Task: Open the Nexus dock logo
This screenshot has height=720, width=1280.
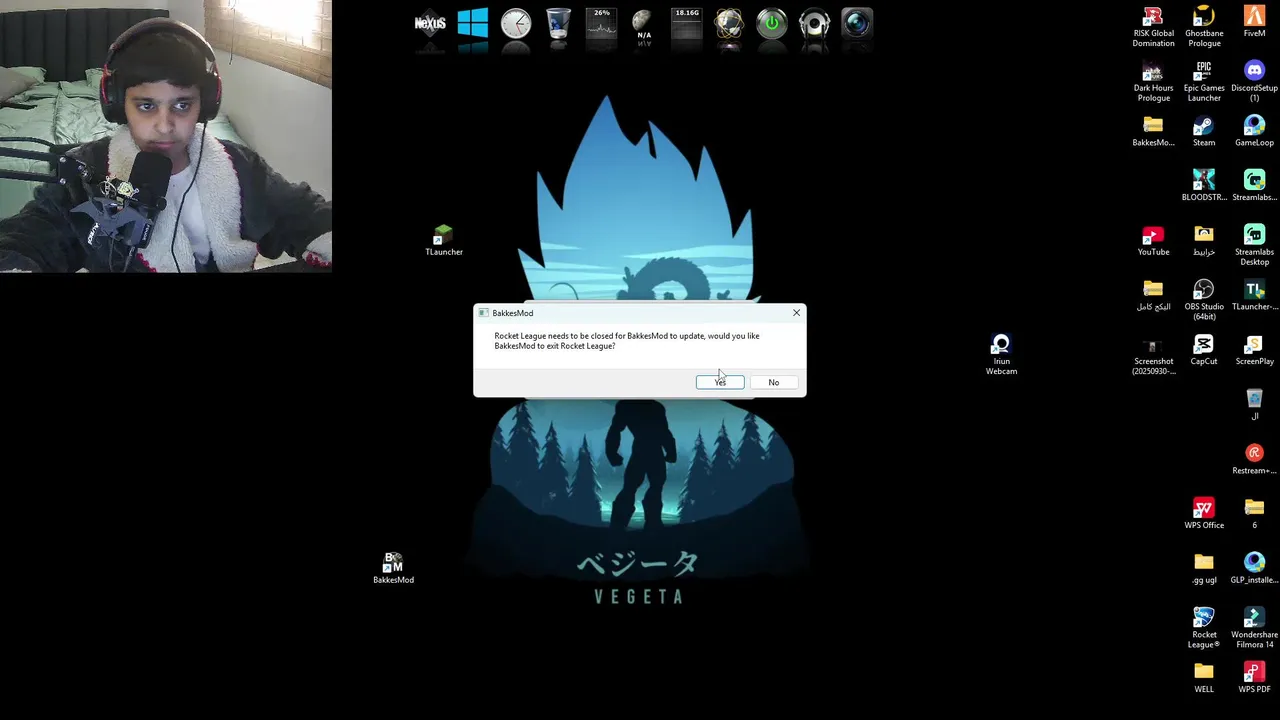Action: point(430,24)
